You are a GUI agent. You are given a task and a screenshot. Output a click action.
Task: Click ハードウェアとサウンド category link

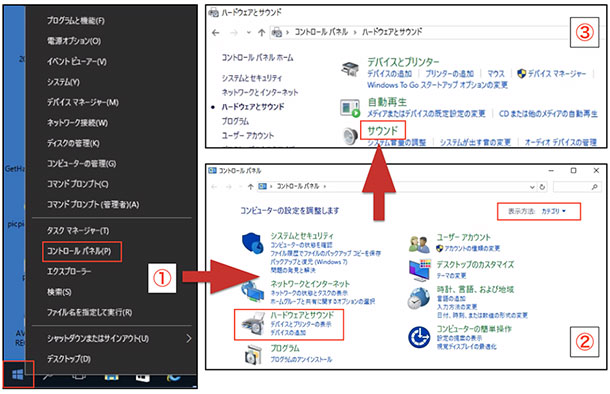point(302,315)
